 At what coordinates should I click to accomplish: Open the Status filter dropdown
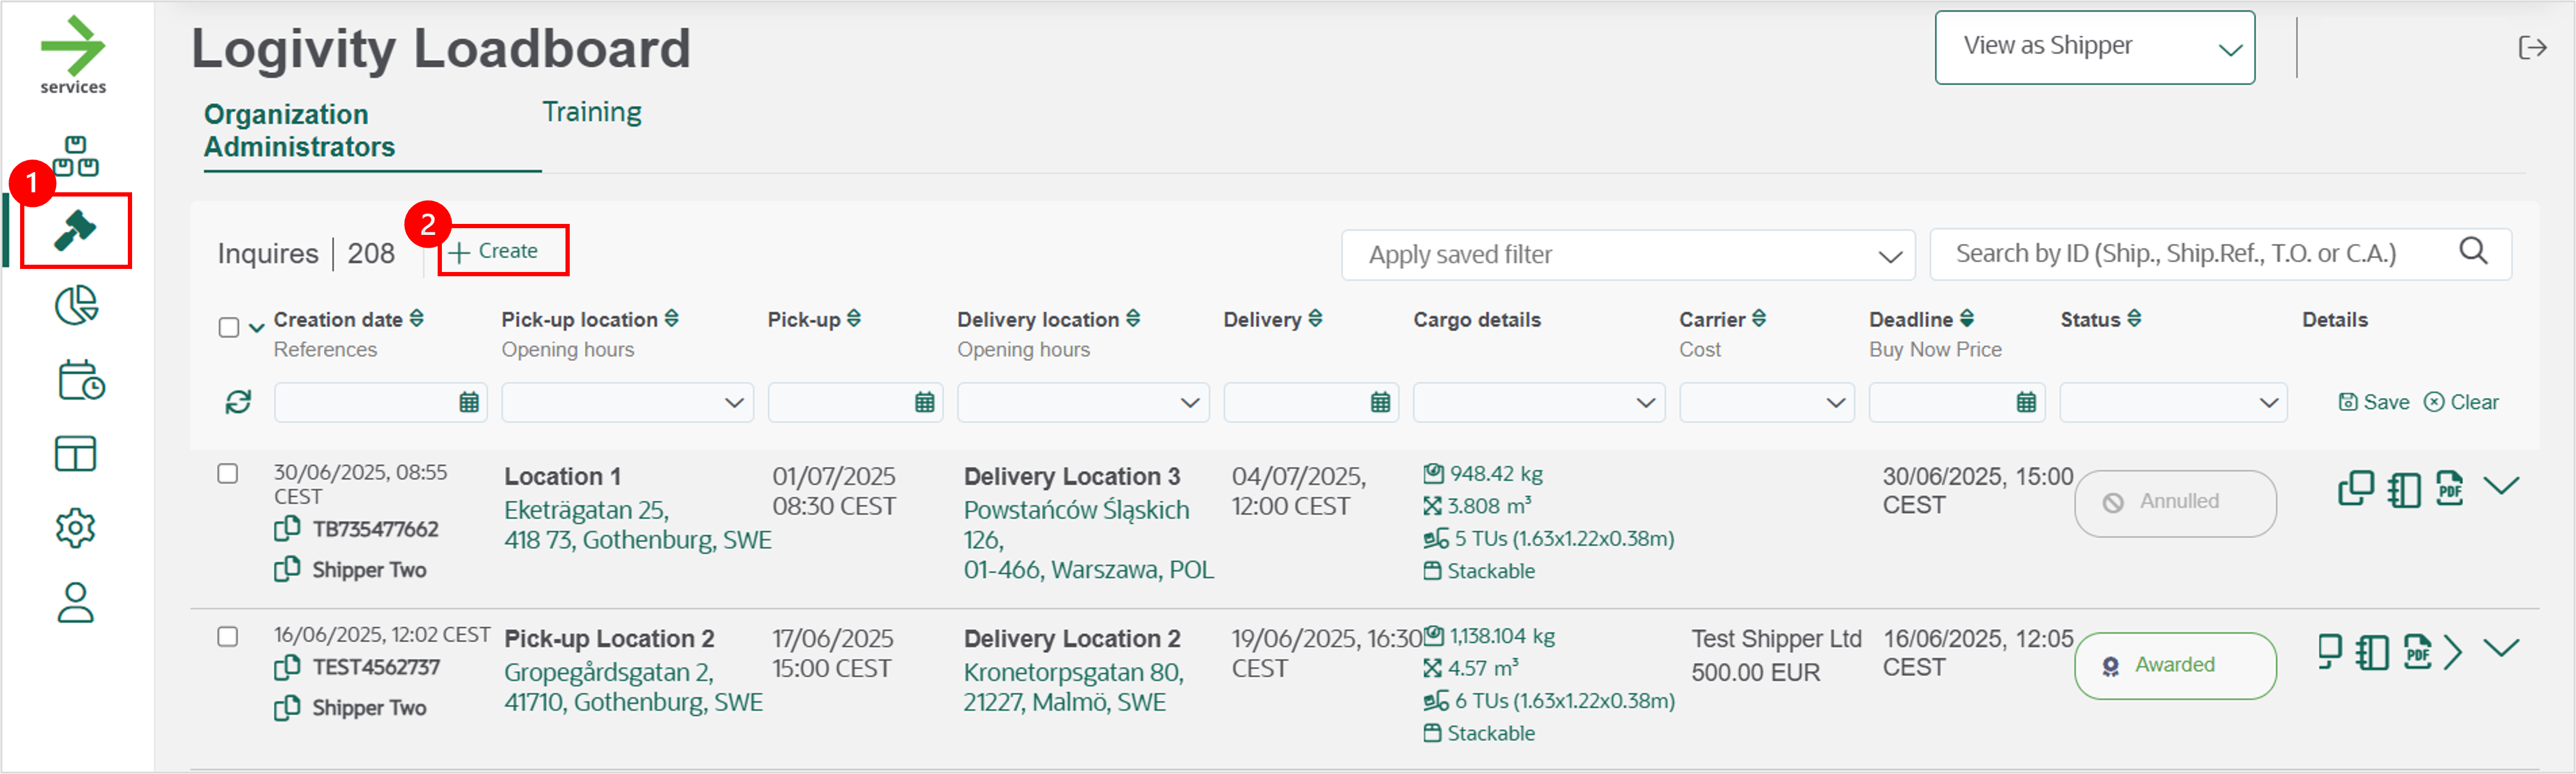[x=2173, y=402]
